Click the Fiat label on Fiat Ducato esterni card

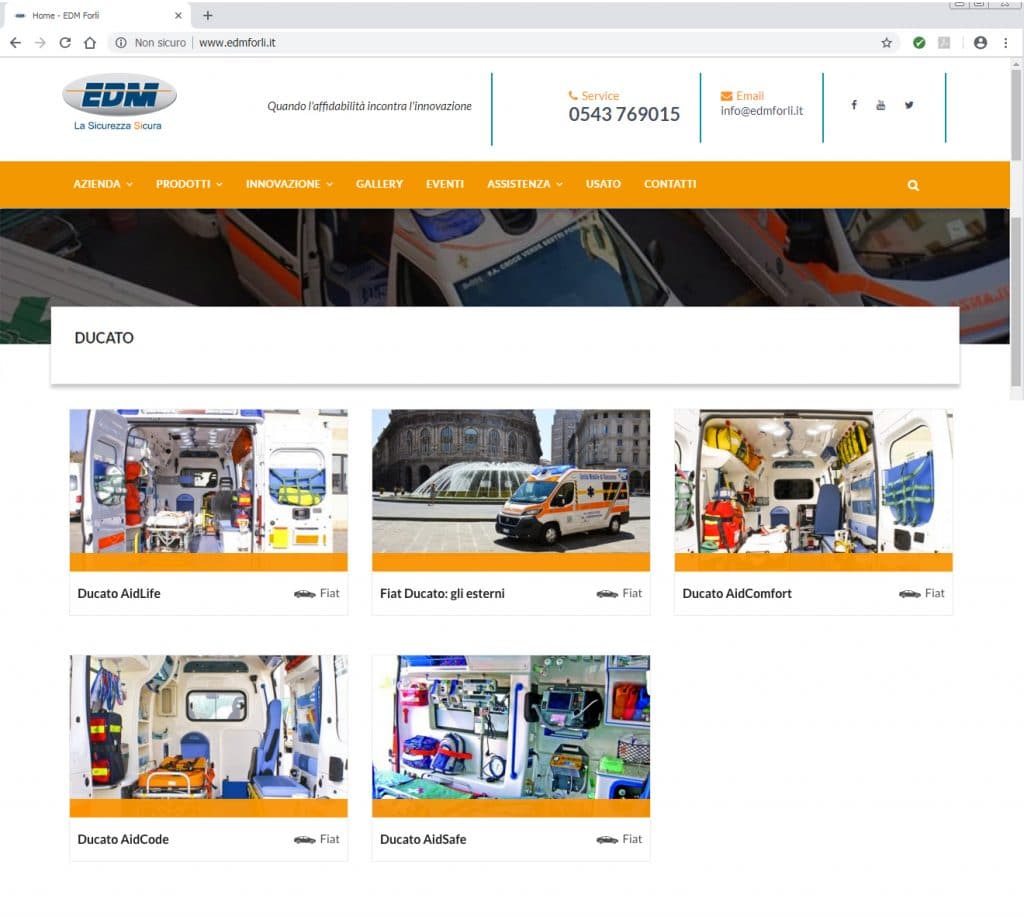click(x=632, y=593)
